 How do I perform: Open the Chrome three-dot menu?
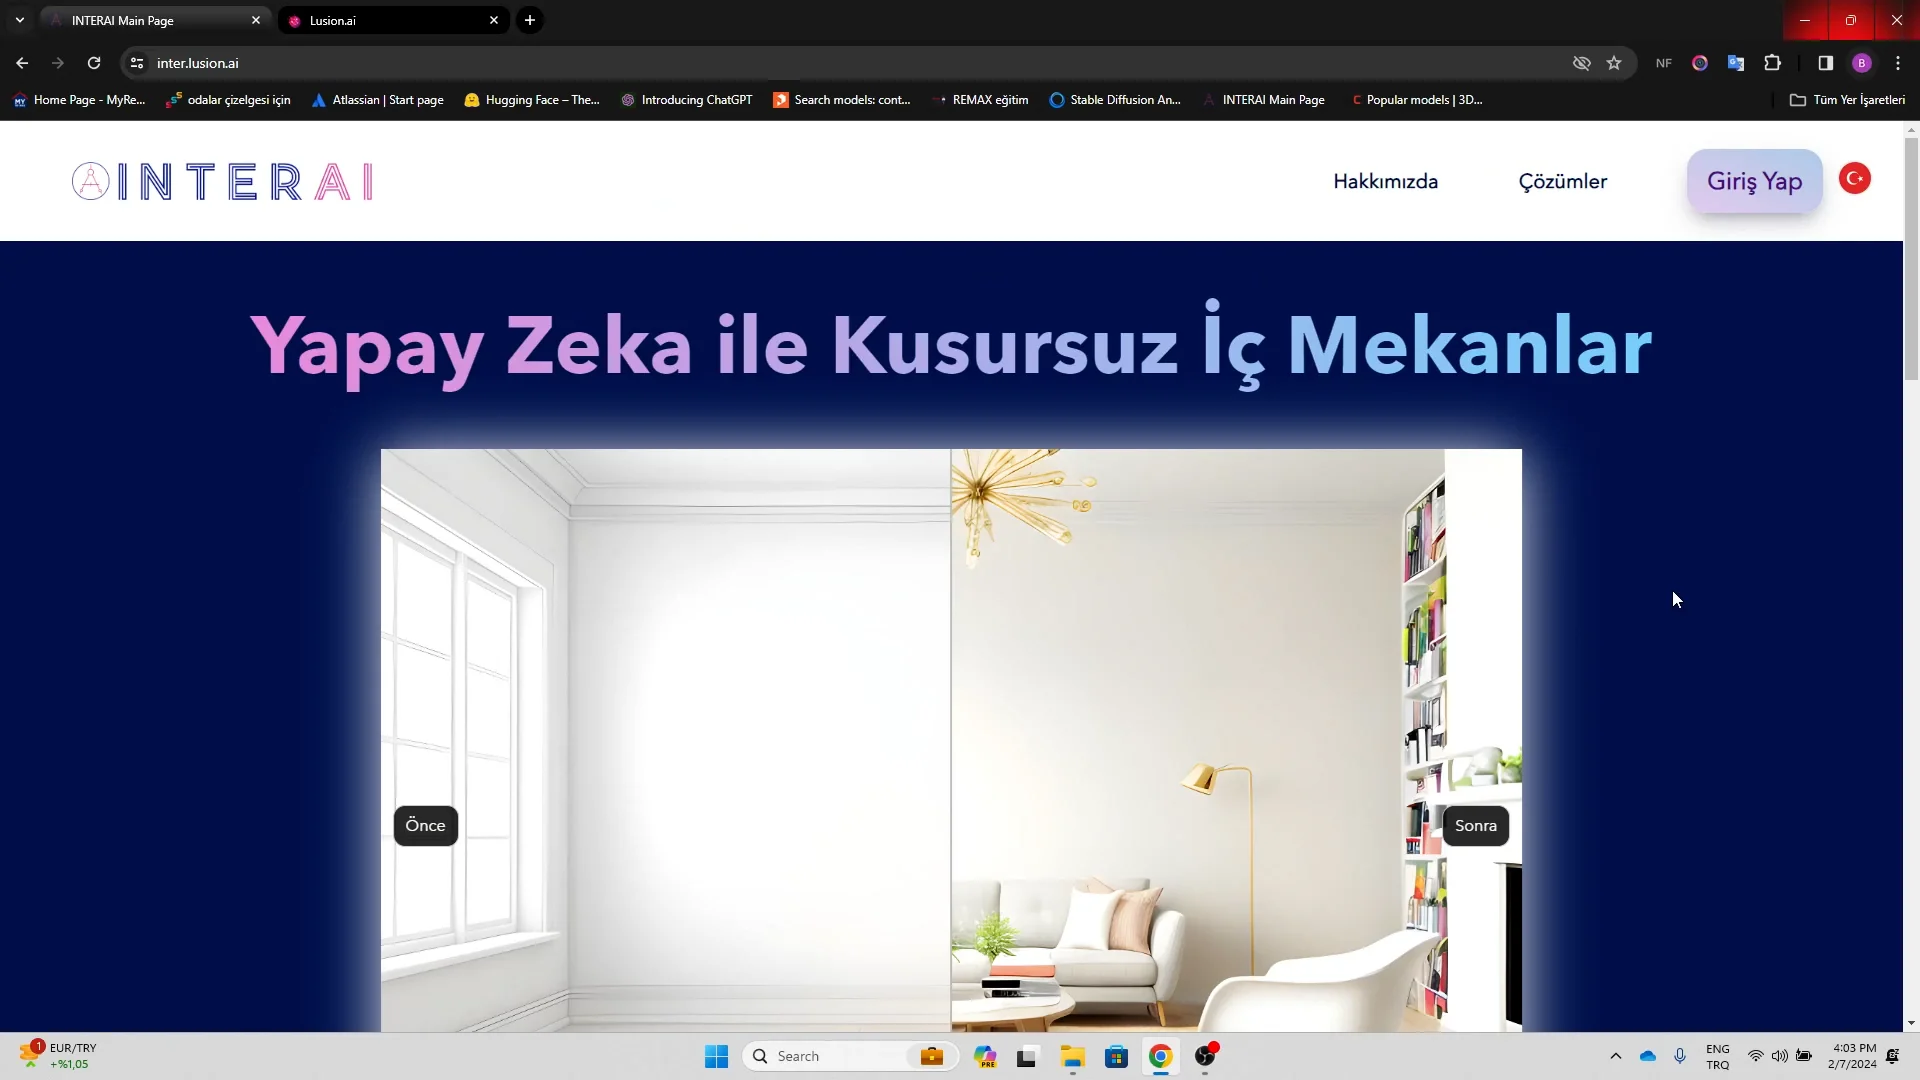[x=1898, y=62]
